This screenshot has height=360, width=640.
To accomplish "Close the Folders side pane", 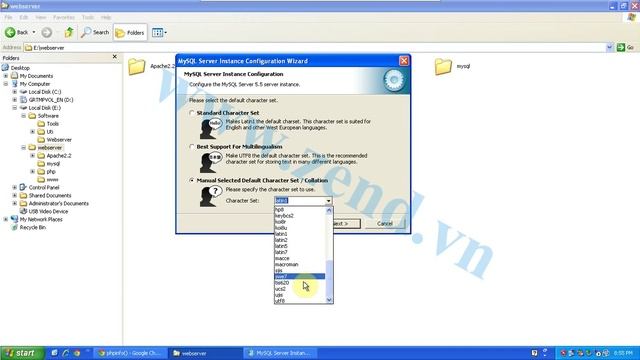I will (x=115, y=57).
